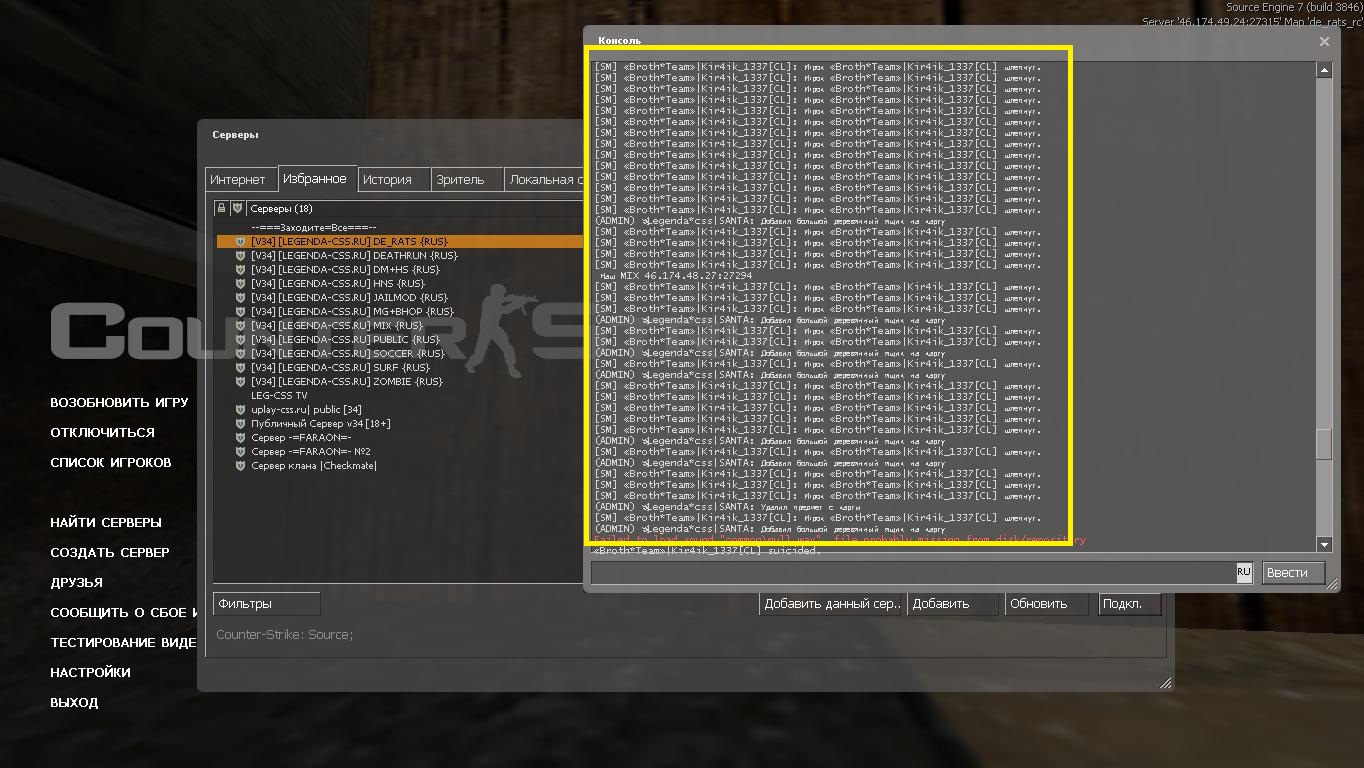Click the shield icon next to MG+BHOP server
Image resolution: width=1364 pixels, height=768 pixels.
coord(240,311)
